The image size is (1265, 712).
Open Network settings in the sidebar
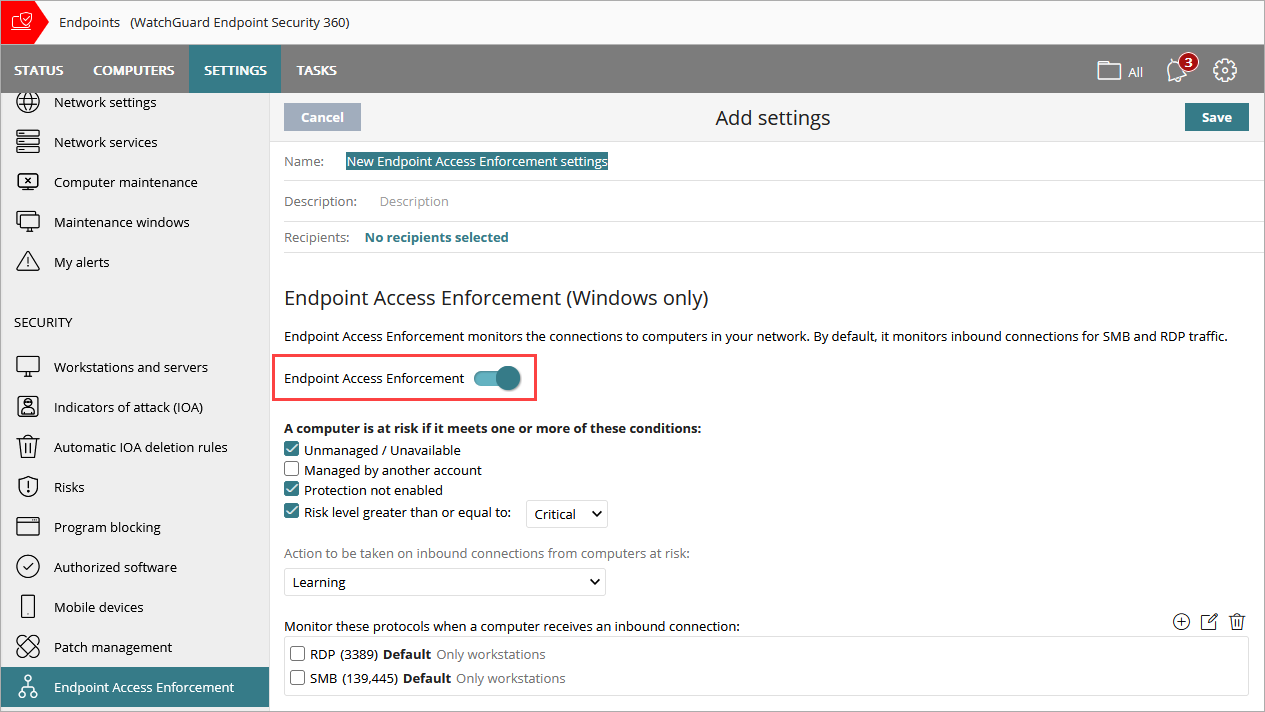(x=105, y=102)
